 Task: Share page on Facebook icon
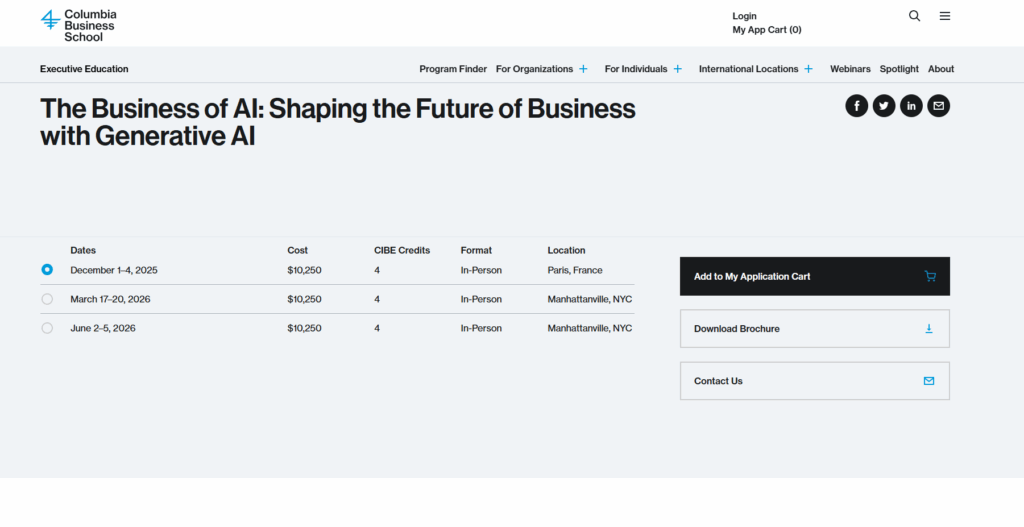pyautogui.click(x=857, y=106)
